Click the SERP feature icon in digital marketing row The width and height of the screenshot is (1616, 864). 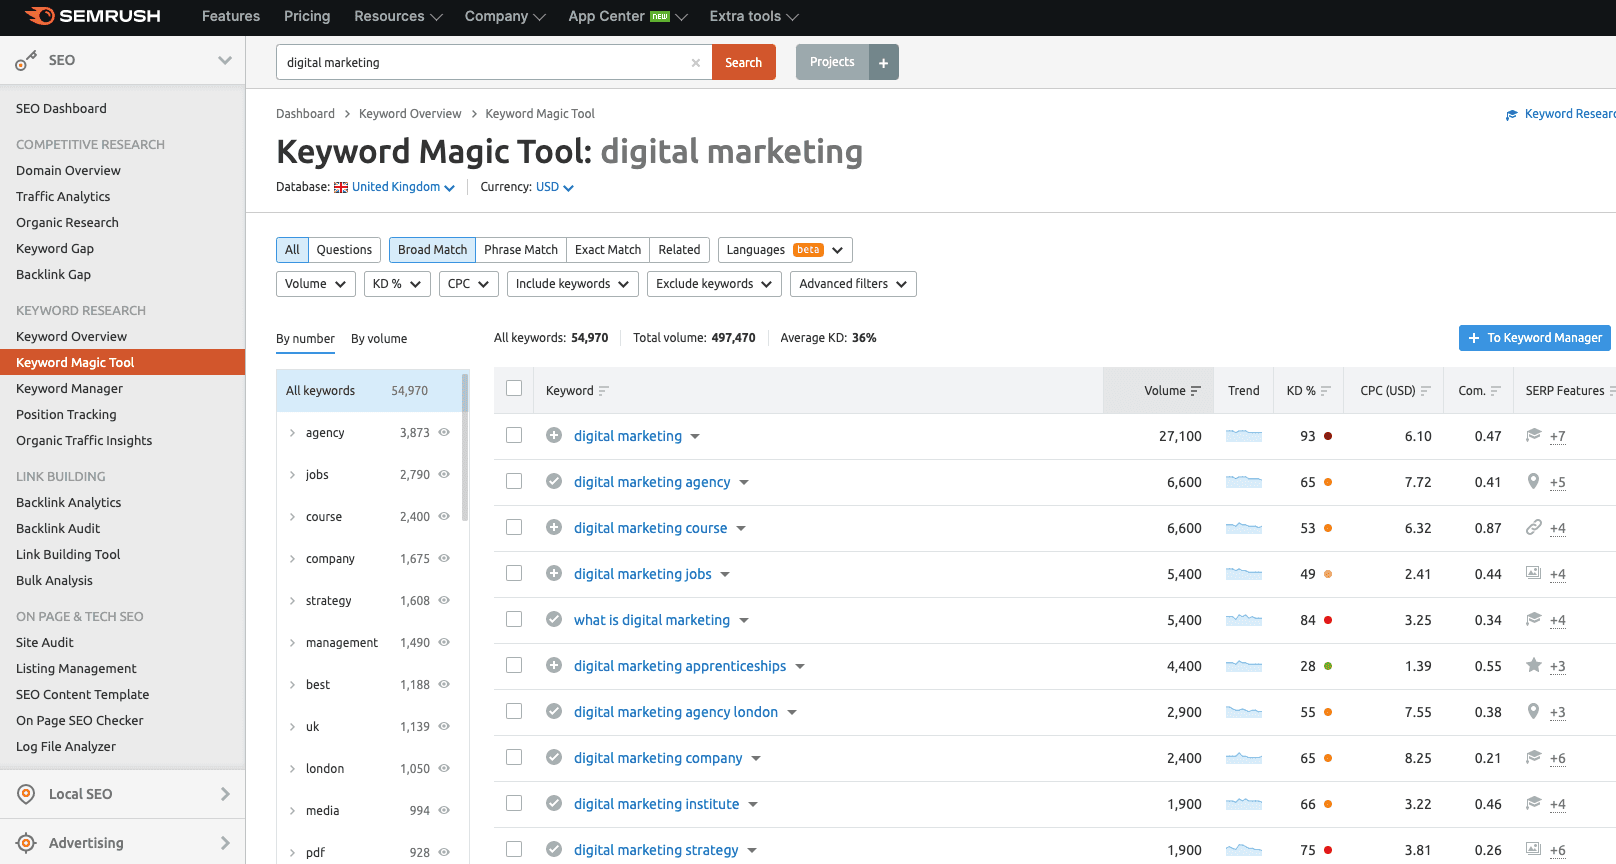tap(1533, 435)
